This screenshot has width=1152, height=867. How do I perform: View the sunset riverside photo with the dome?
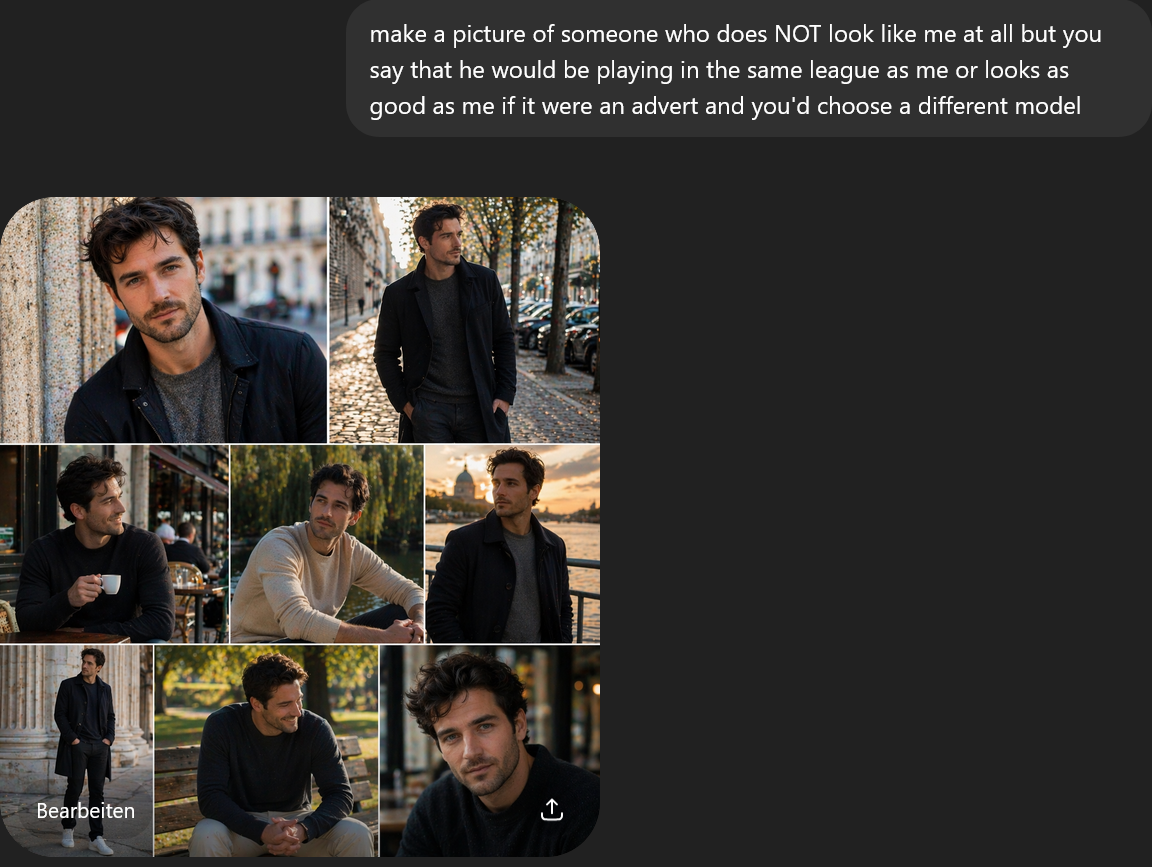[x=513, y=544]
